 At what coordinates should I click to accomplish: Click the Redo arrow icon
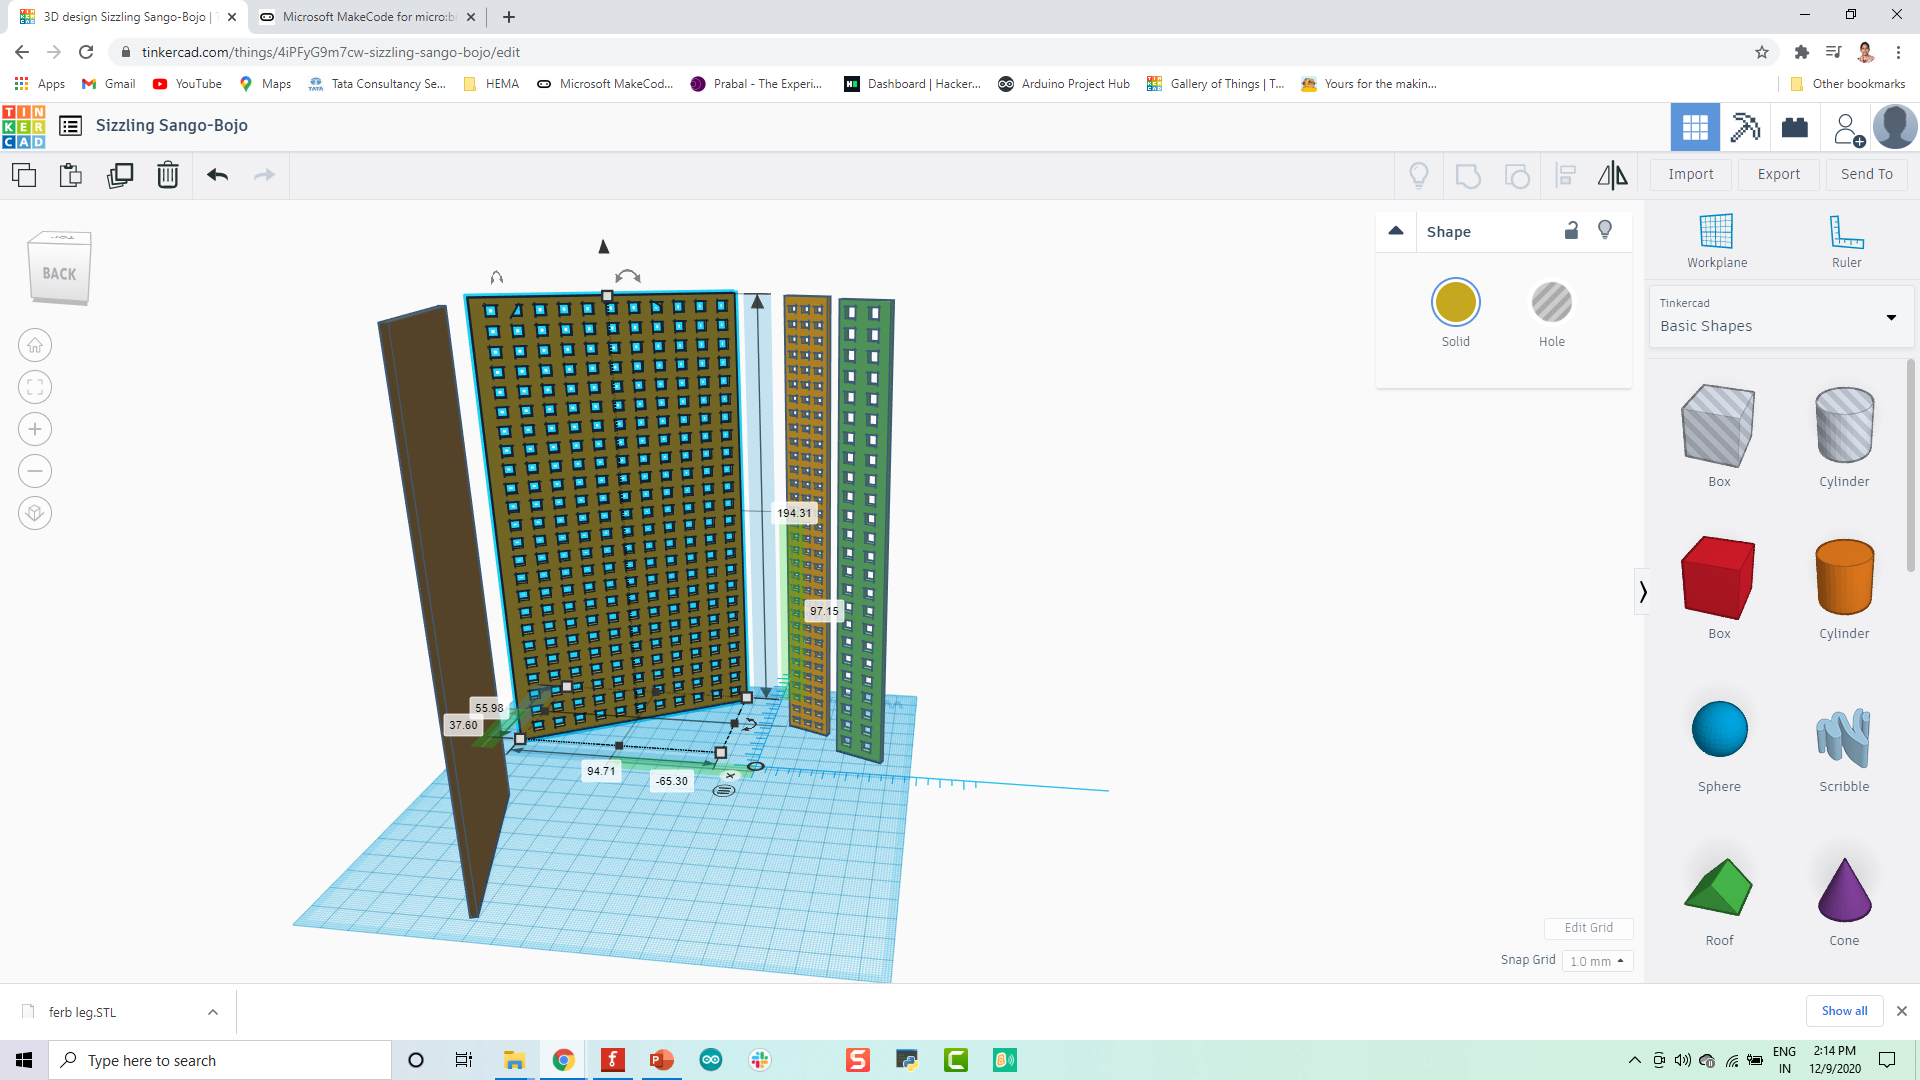click(265, 174)
